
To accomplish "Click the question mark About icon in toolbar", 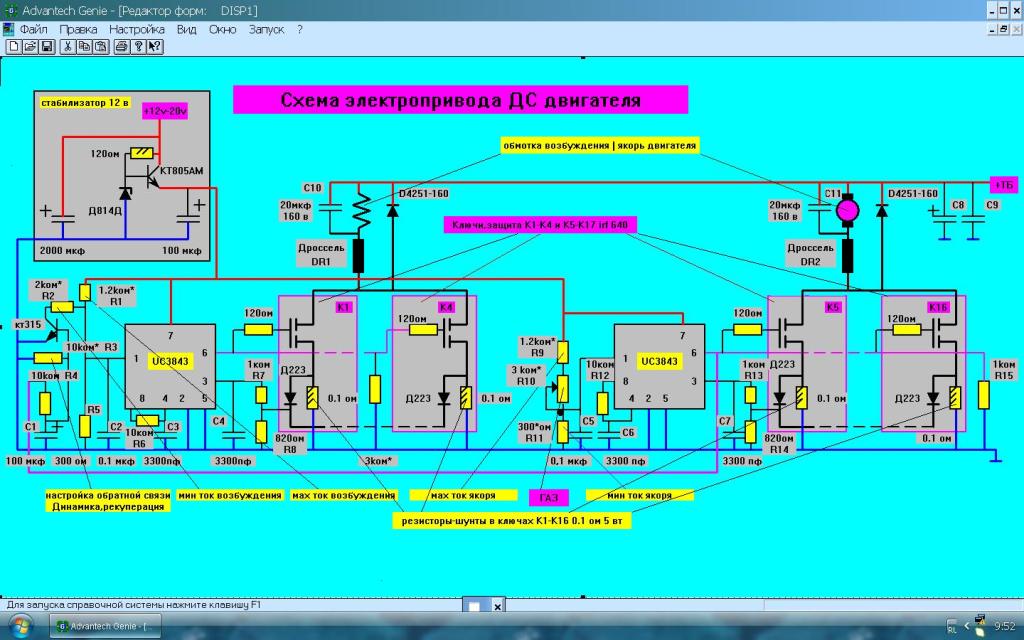I will click(x=139, y=46).
